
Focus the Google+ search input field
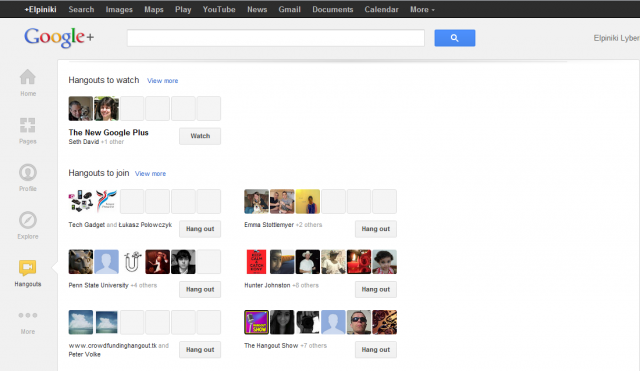pyautogui.click(x=276, y=38)
